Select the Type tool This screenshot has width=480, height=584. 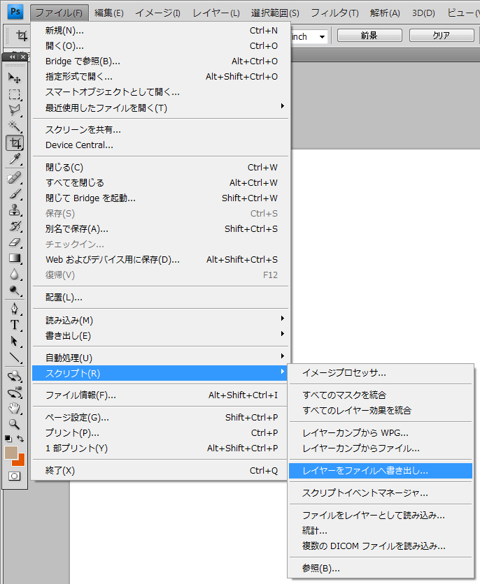coord(15,325)
